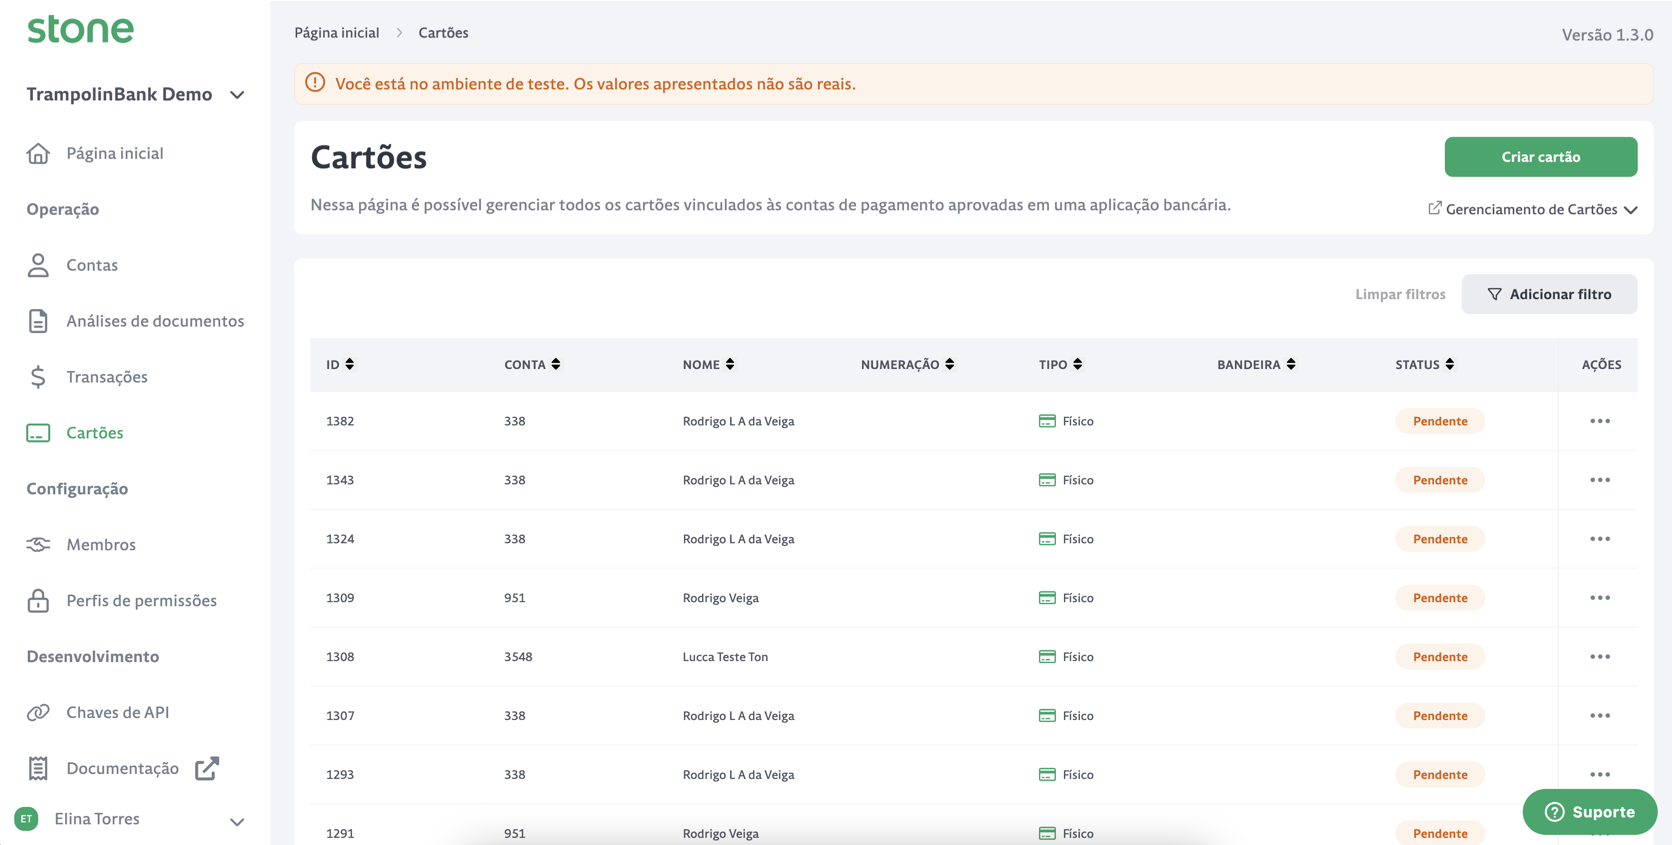Go to Página inicial in the sidebar
The image size is (1672, 845).
pyautogui.click(x=115, y=153)
